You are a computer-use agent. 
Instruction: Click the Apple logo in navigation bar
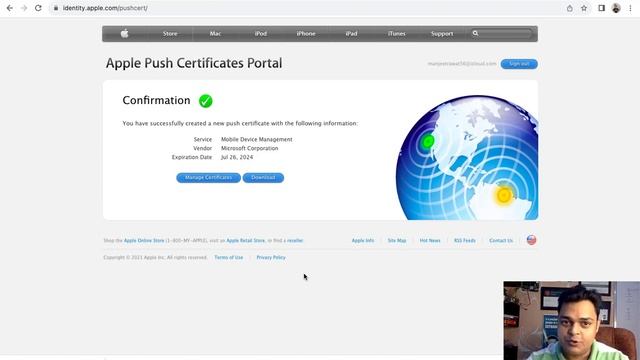[124, 33]
